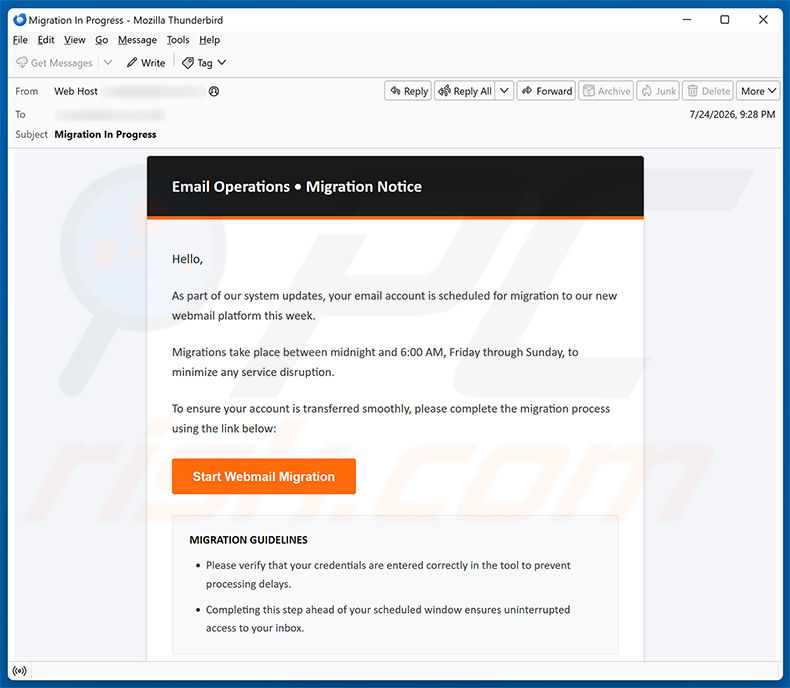This screenshot has width=790, height=688.
Task: Expand the Get Messages dropdown arrow
Action: (107, 62)
